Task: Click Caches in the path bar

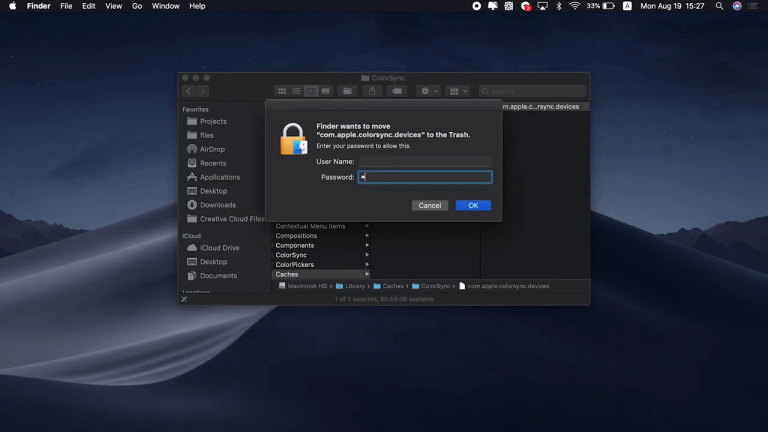Action: [x=388, y=286]
